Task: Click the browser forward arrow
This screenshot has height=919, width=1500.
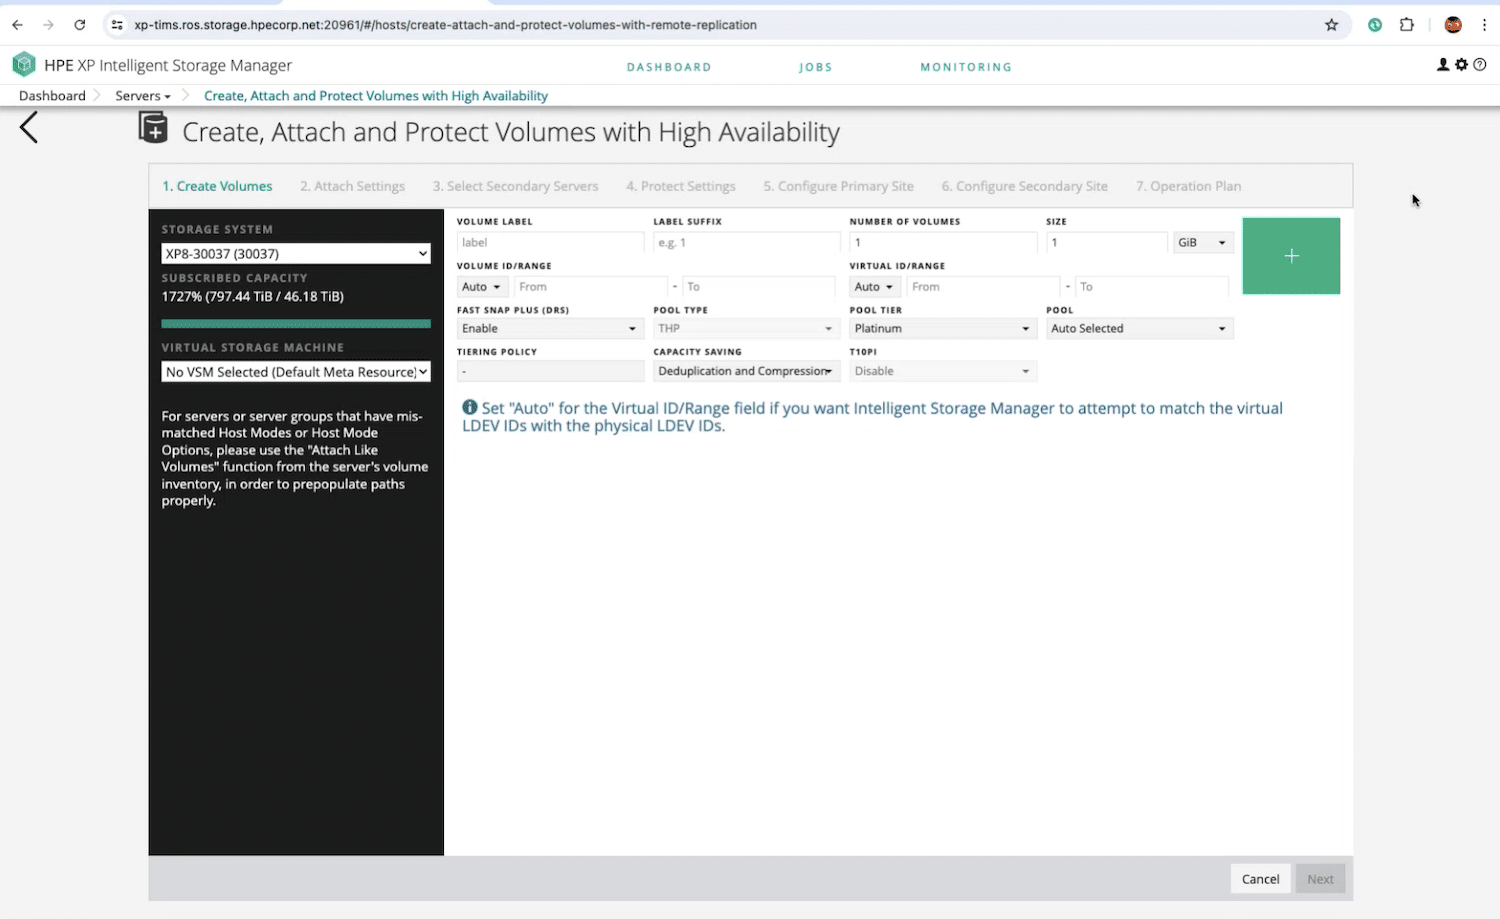Action: point(48,25)
